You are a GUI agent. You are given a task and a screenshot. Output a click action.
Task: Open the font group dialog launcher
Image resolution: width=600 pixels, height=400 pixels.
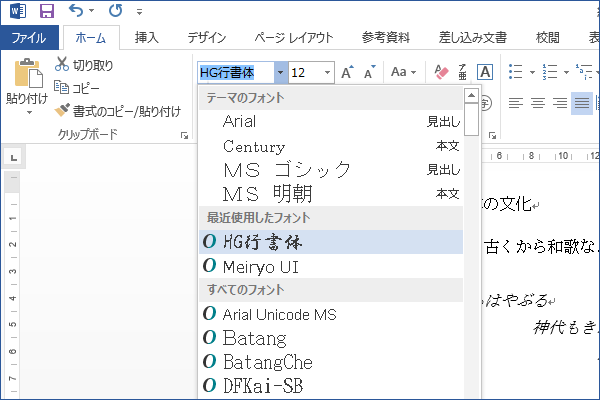[x=492, y=136]
